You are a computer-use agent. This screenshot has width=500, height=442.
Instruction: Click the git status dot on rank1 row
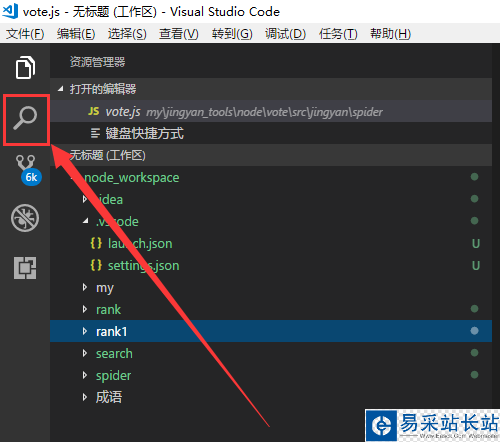[x=474, y=331]
